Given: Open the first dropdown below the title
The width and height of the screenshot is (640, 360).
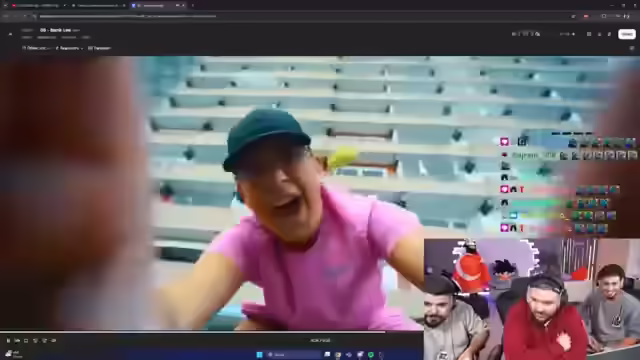Looking at the screenshot, I should (37, 48).
